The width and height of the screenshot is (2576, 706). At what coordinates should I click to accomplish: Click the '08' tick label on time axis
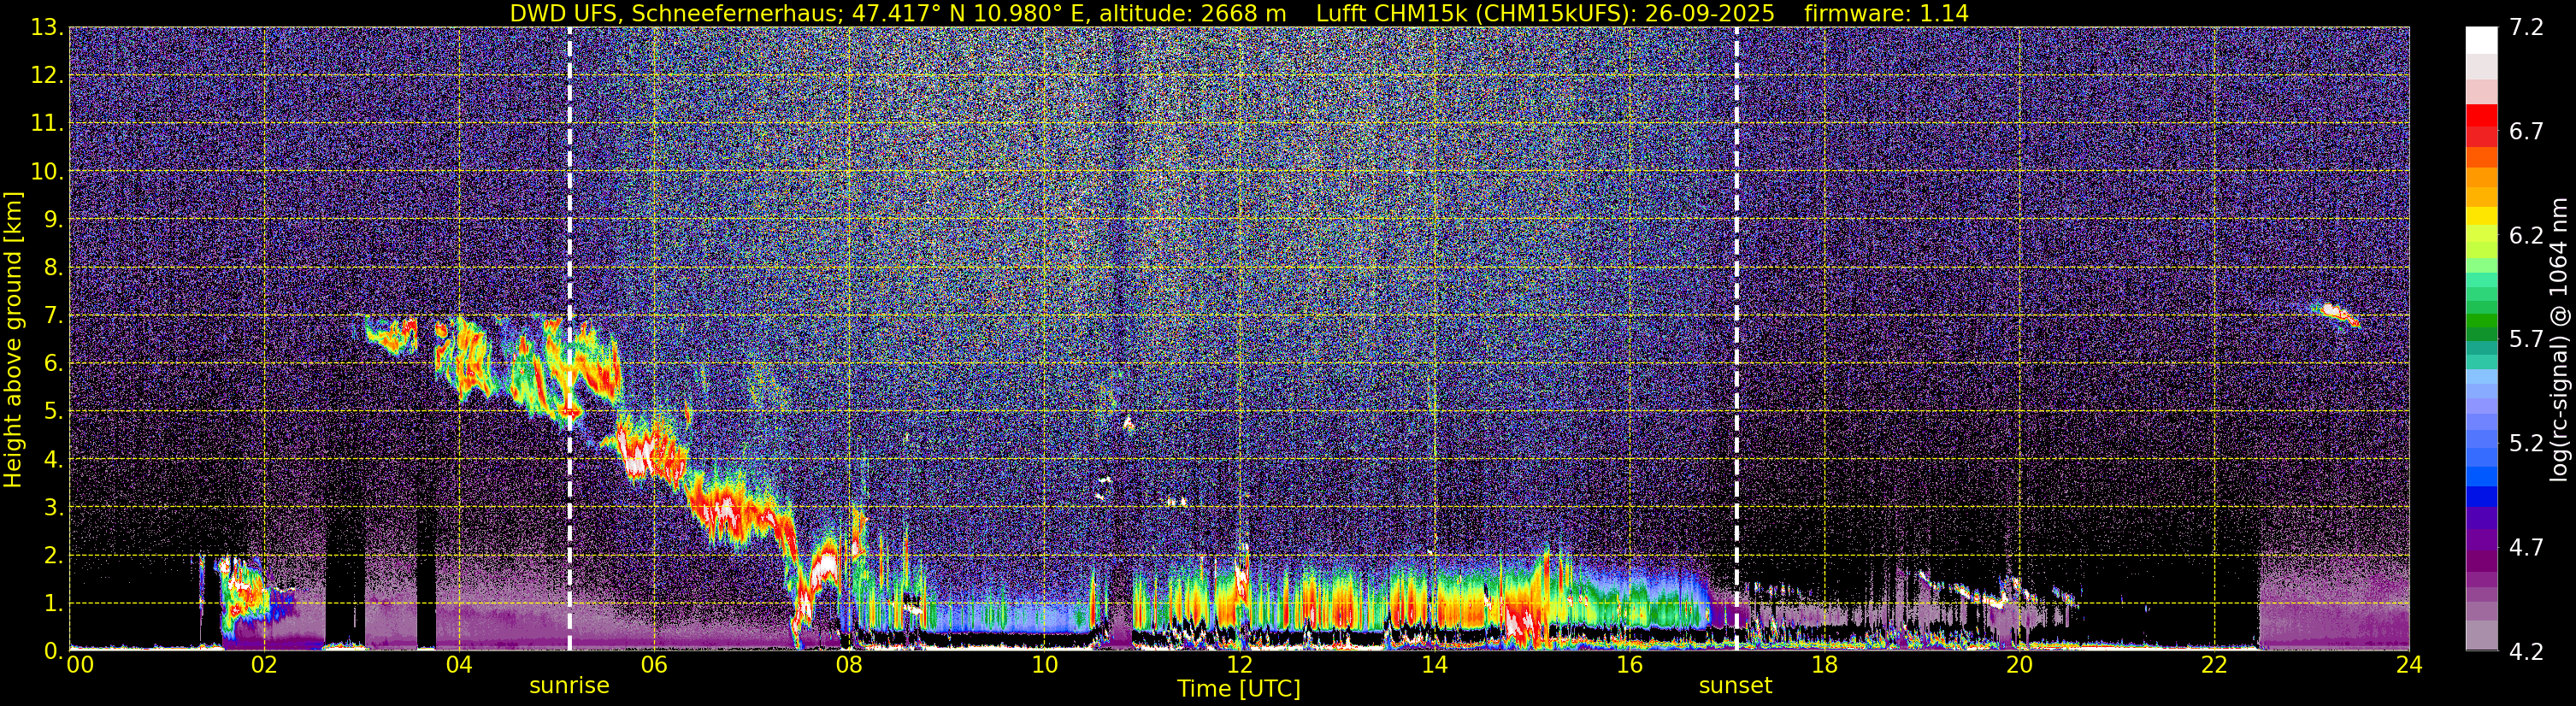pos(848,665)
